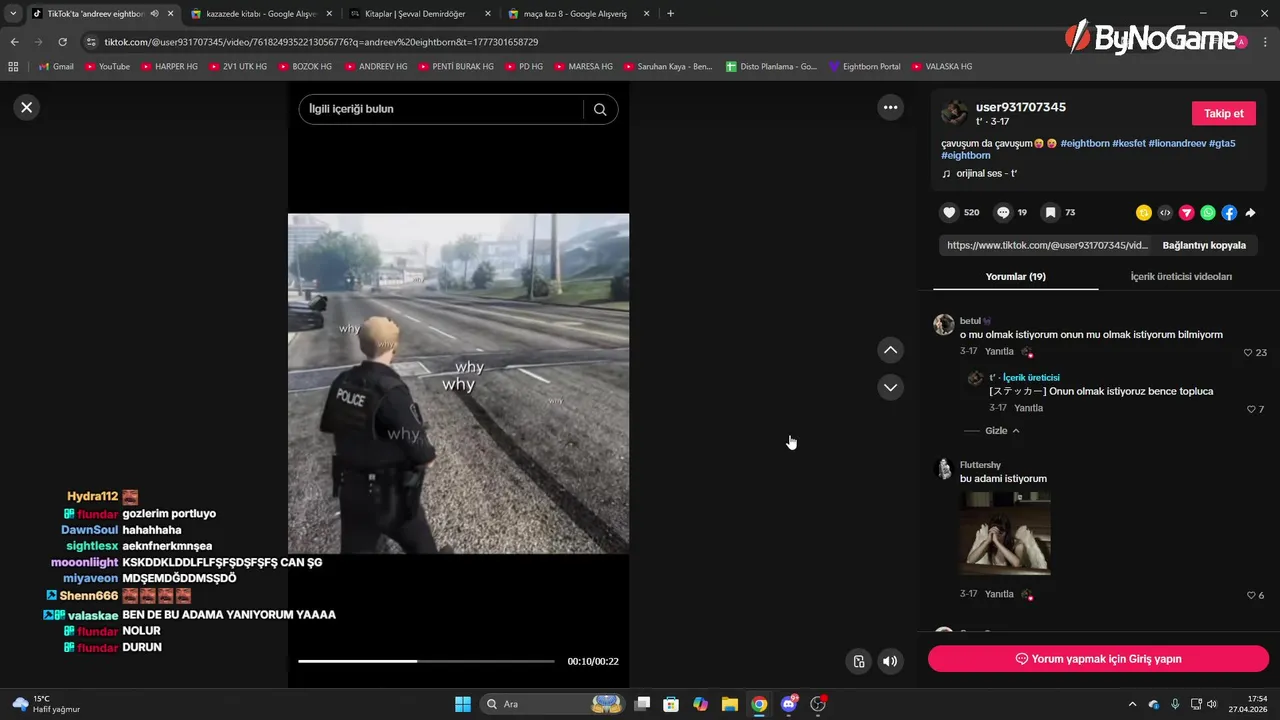
Task: Mute the TikTok tab via speaker icon
Action: (154, 14)
